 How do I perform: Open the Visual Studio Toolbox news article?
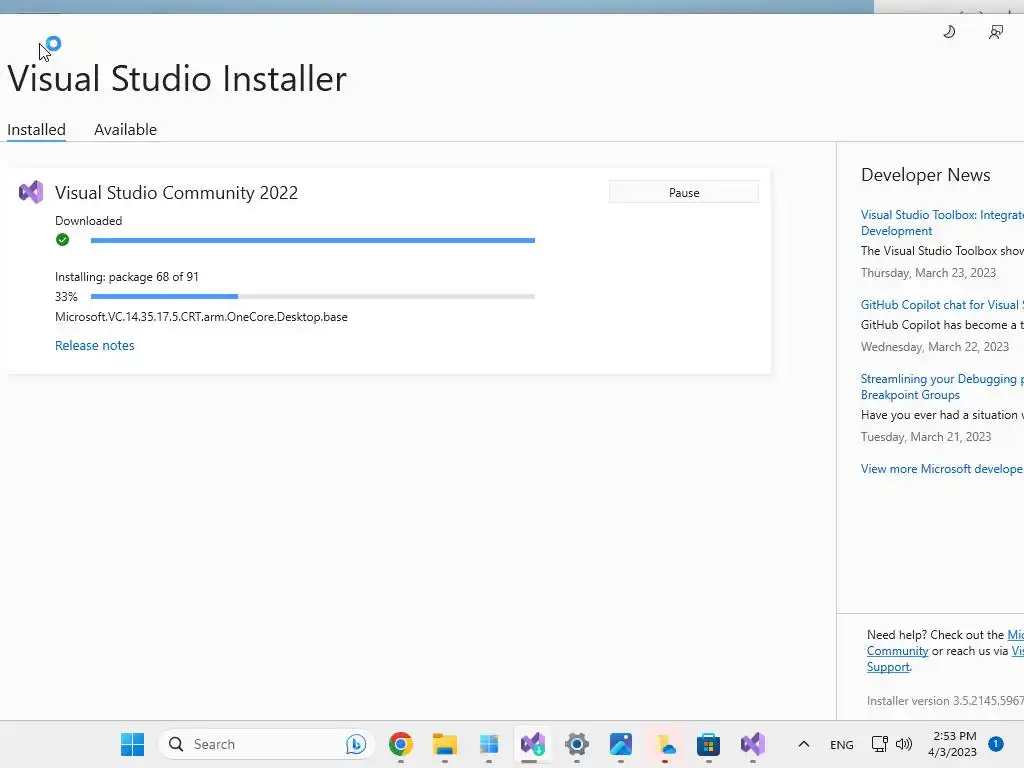click(942, 223)
